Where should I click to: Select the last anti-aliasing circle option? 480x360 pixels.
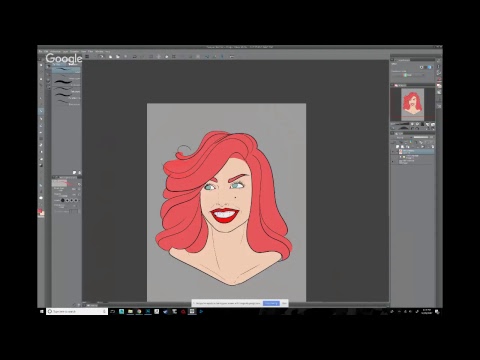click(76, 200)
